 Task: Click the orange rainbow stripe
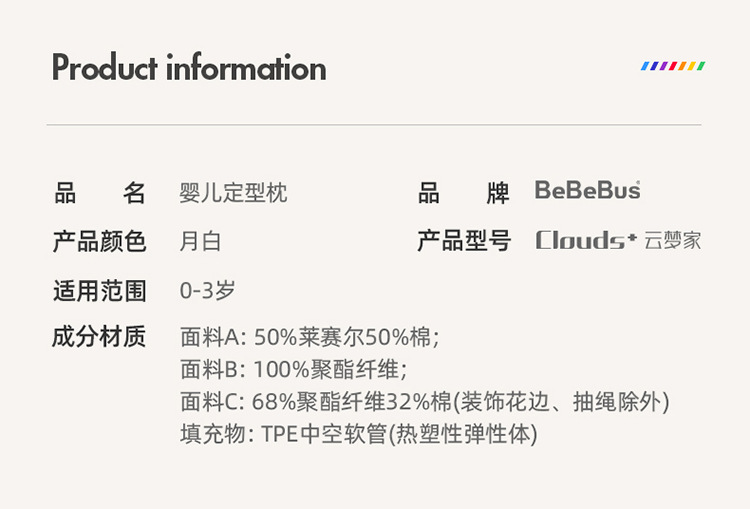[682, 66]
